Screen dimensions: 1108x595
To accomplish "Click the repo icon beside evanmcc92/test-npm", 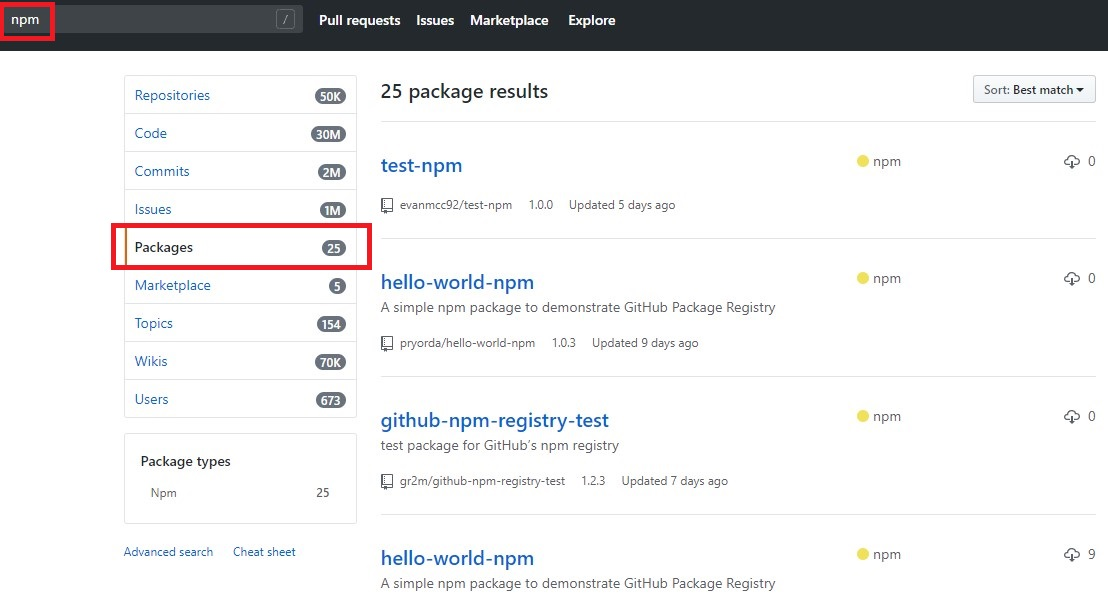I will [x=387, y=205].
